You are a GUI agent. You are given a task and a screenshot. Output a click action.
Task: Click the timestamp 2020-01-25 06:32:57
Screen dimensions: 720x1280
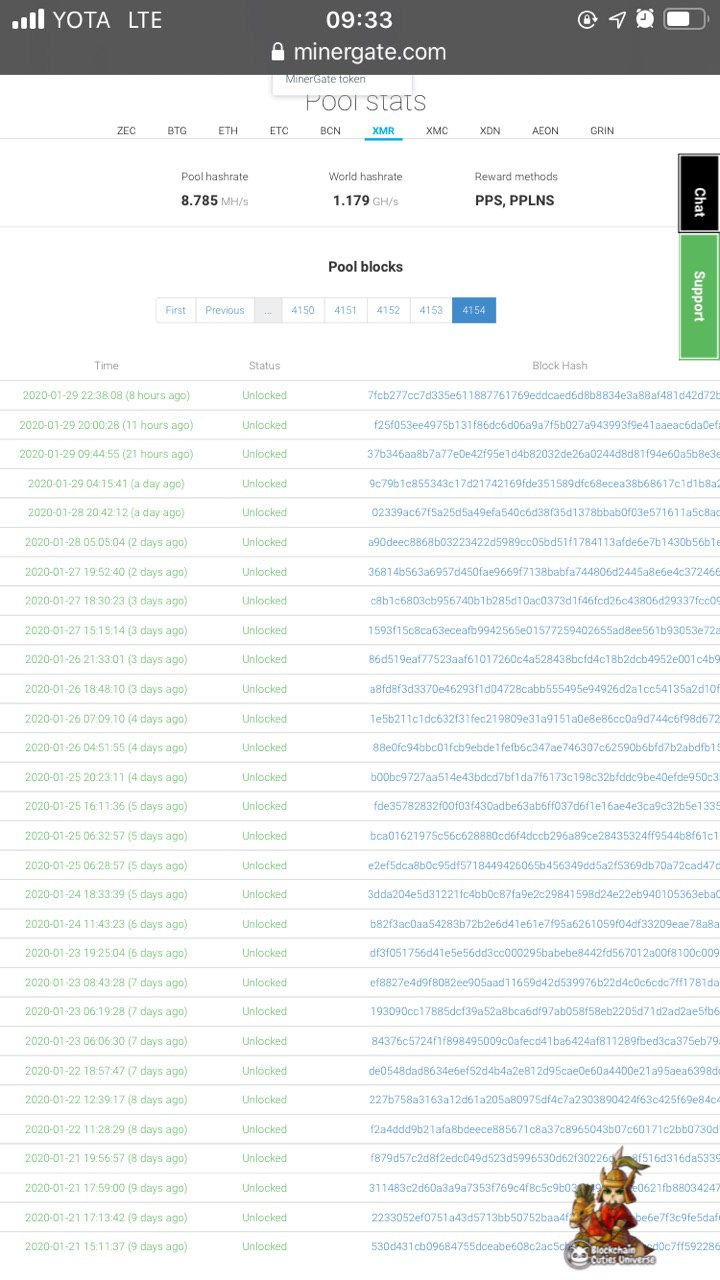(x=106, y=837)
